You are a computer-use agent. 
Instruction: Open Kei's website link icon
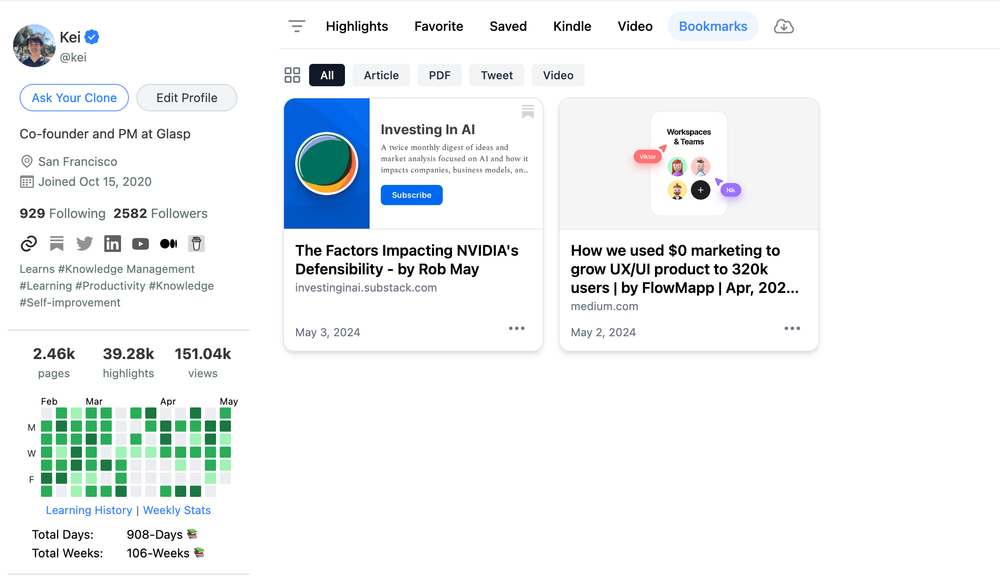tap(29, 244)
